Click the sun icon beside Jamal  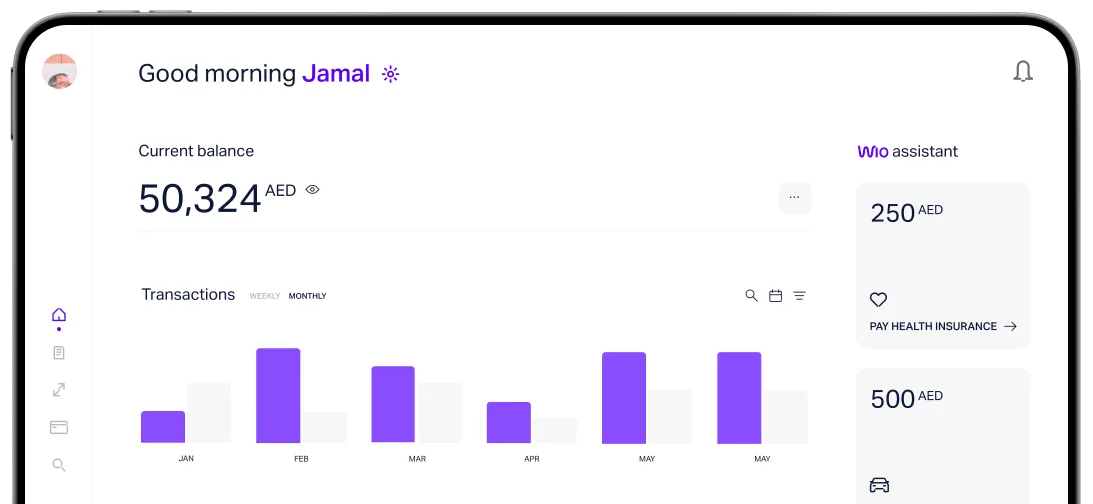pos(390,74)
